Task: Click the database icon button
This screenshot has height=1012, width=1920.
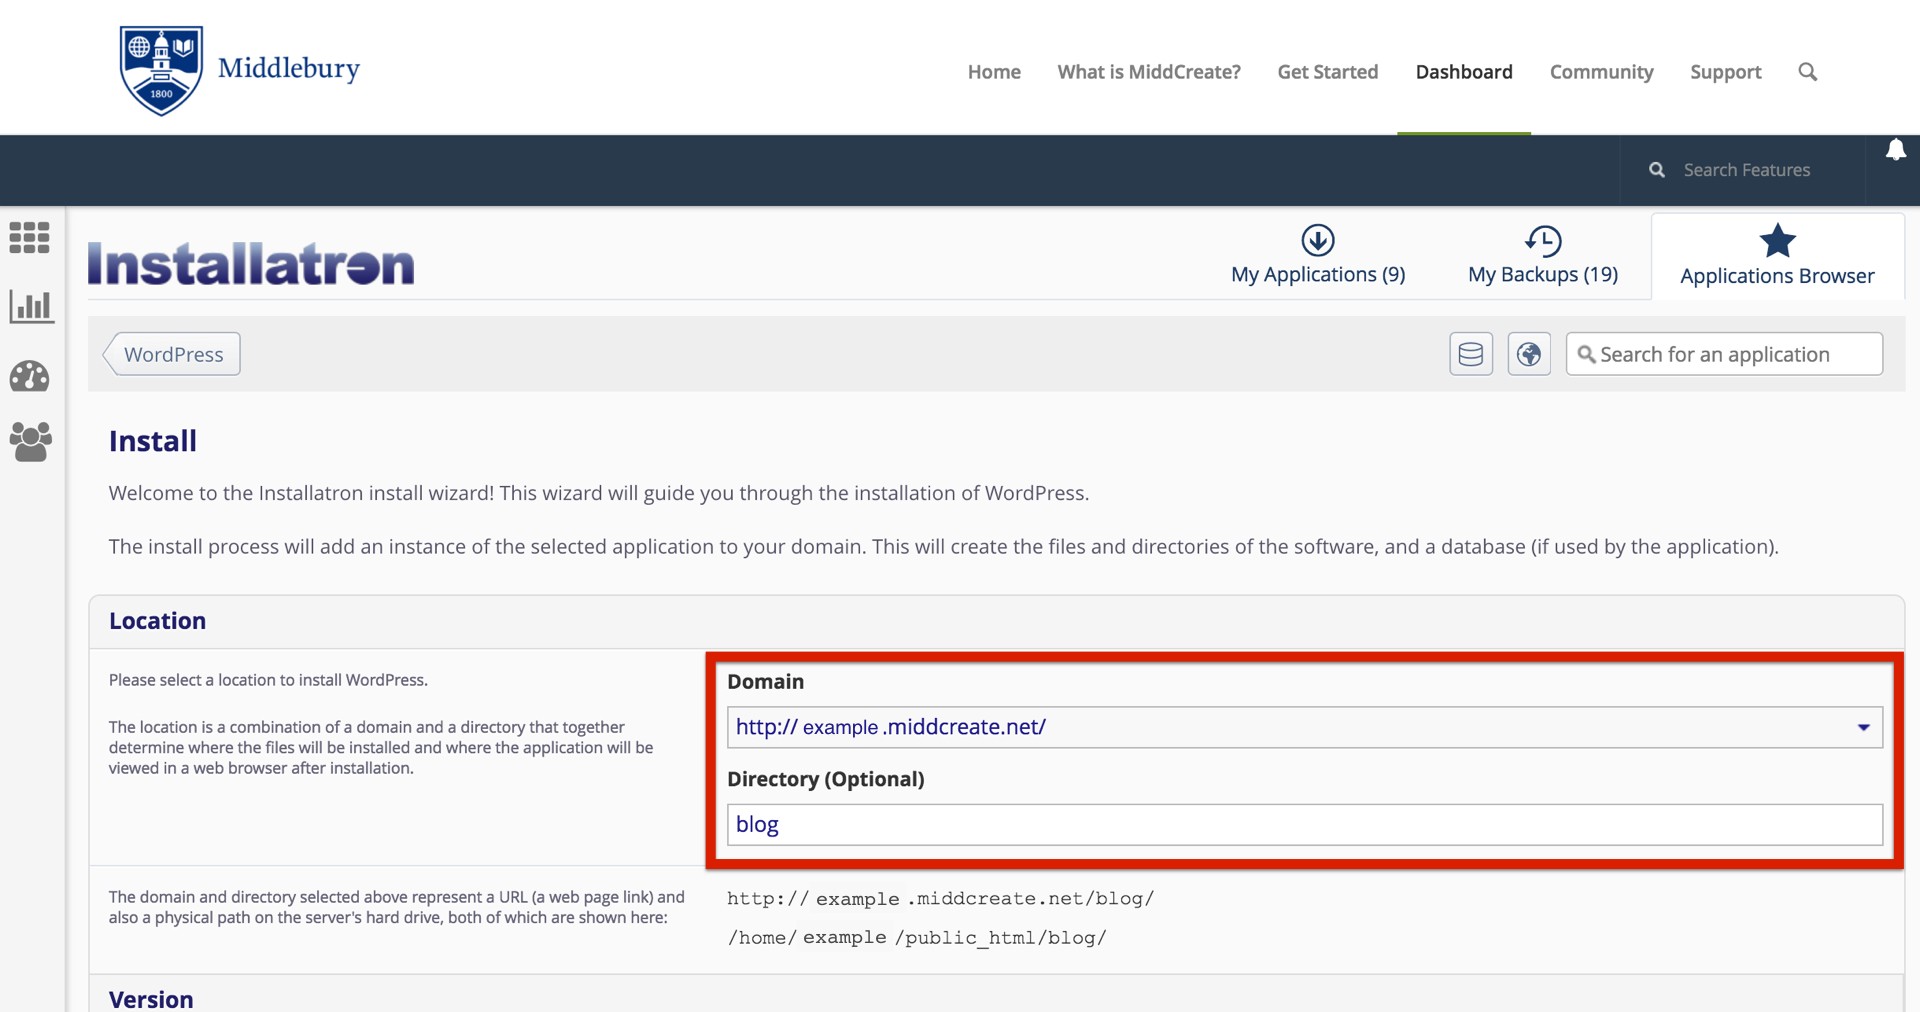Action: click(x=1470, y=354)
